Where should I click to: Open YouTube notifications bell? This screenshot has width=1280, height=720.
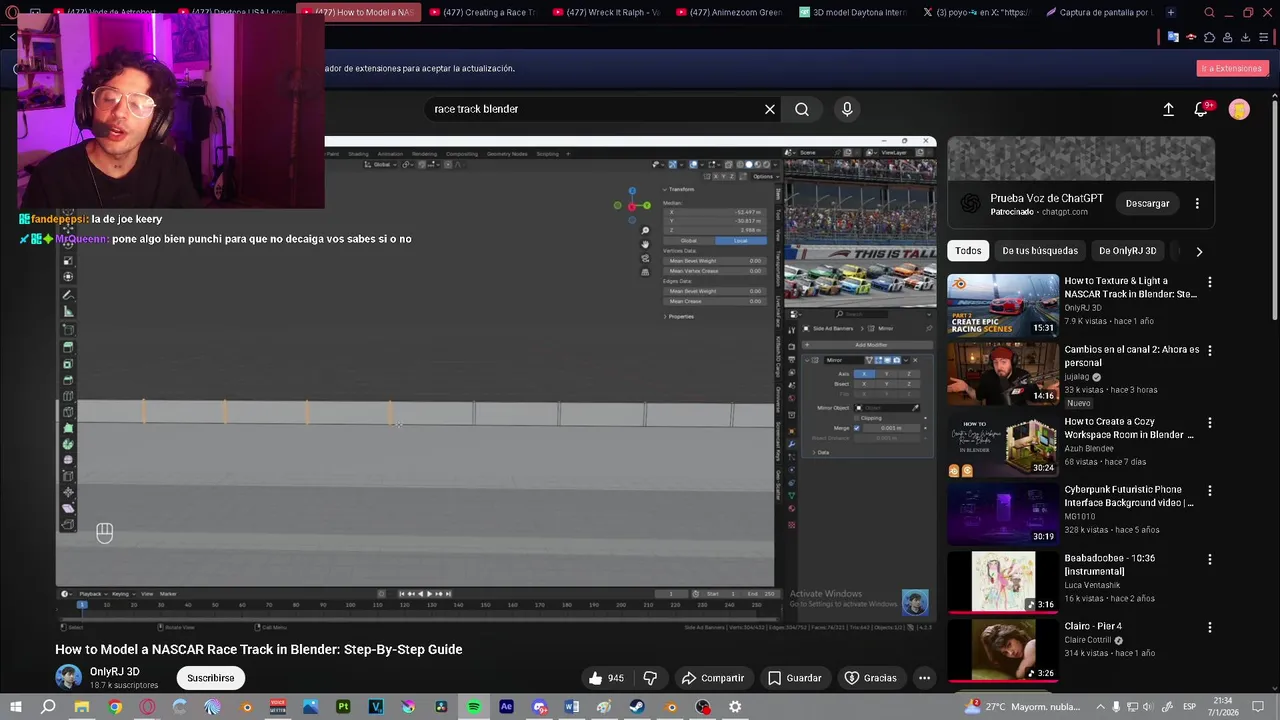[1201, 109]
